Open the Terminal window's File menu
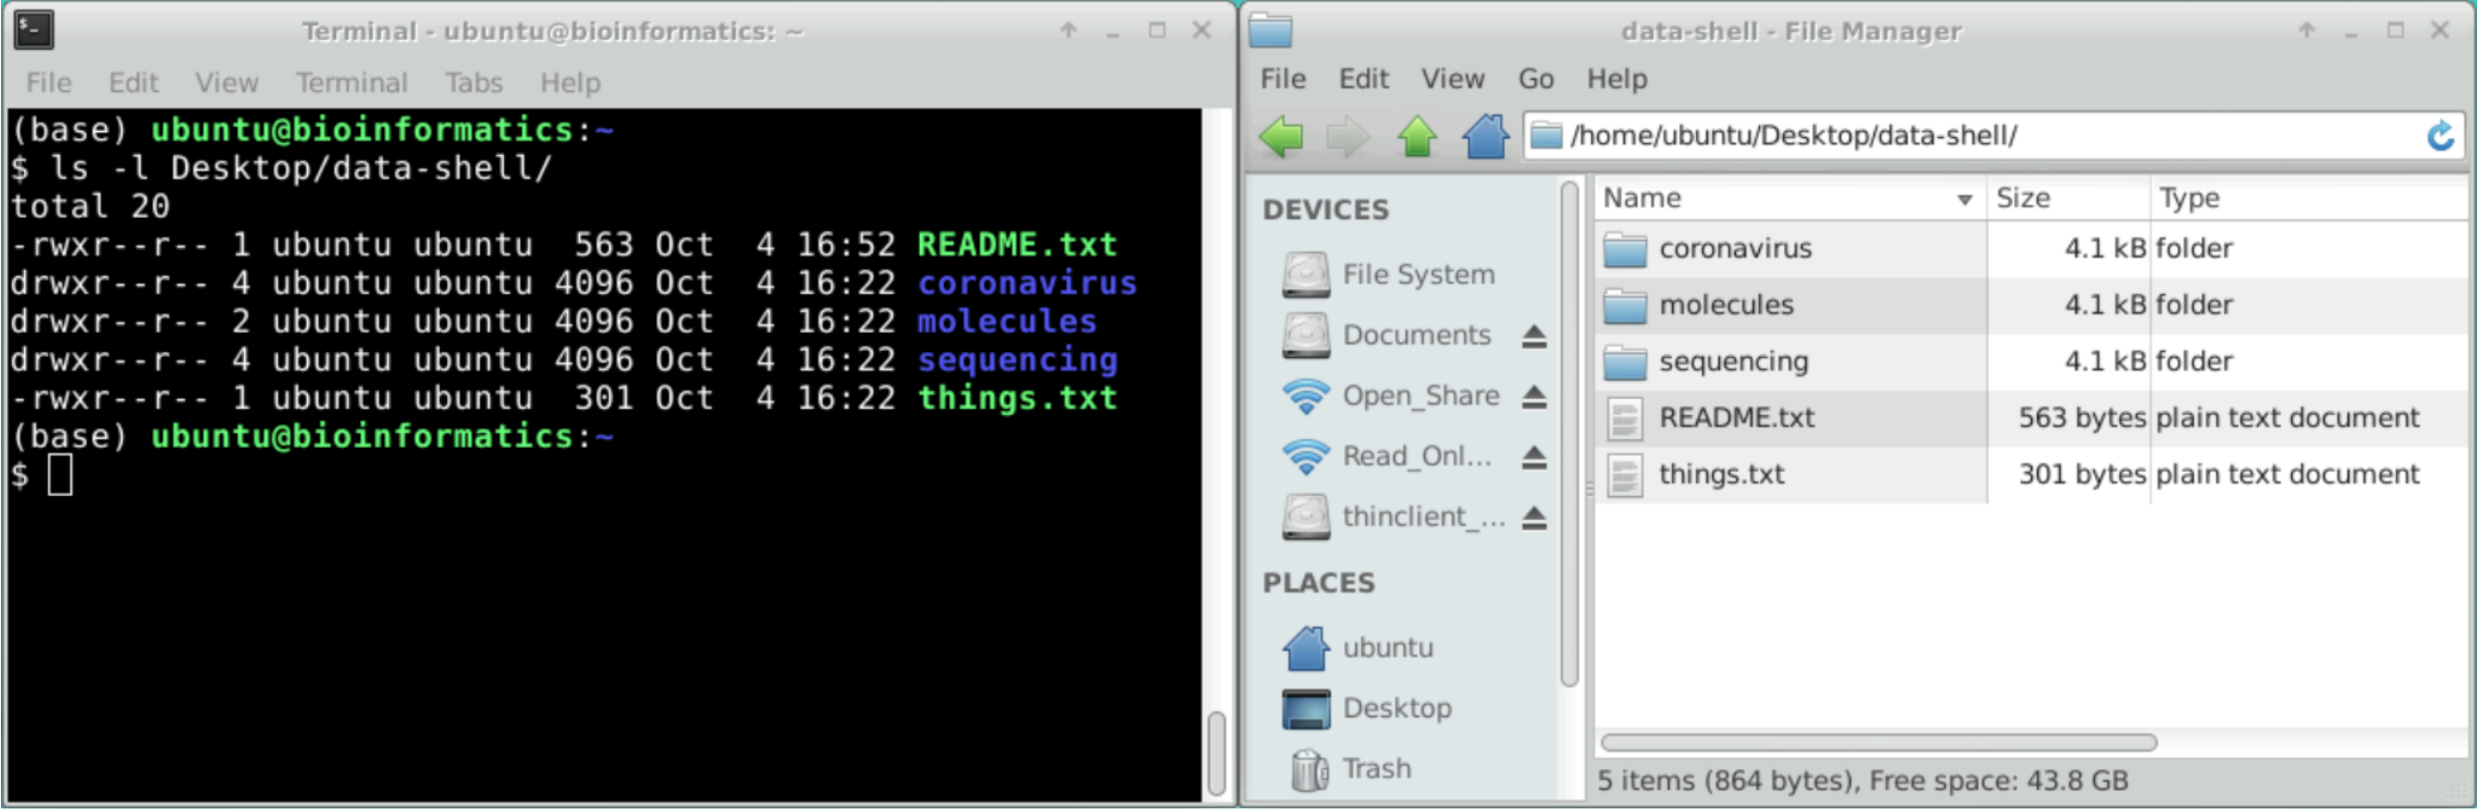The height and width of the screenshot is (810, 2477). tap(49, 82)
